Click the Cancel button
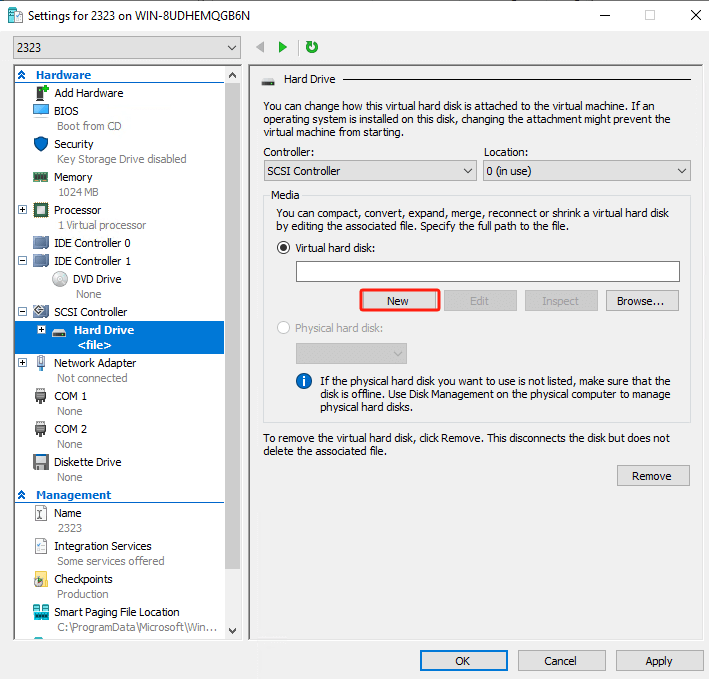The width and height of the screenshot is (709, 679). coord(561,660)
